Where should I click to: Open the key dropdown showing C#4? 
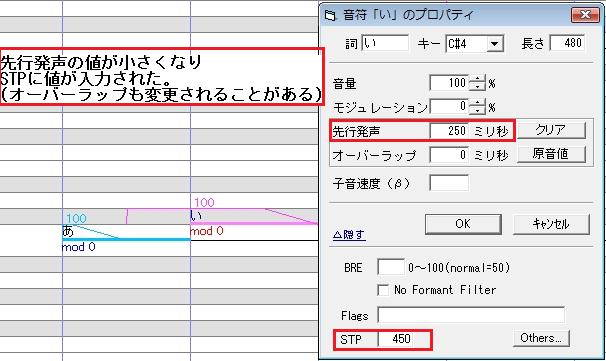coord(494,44)
